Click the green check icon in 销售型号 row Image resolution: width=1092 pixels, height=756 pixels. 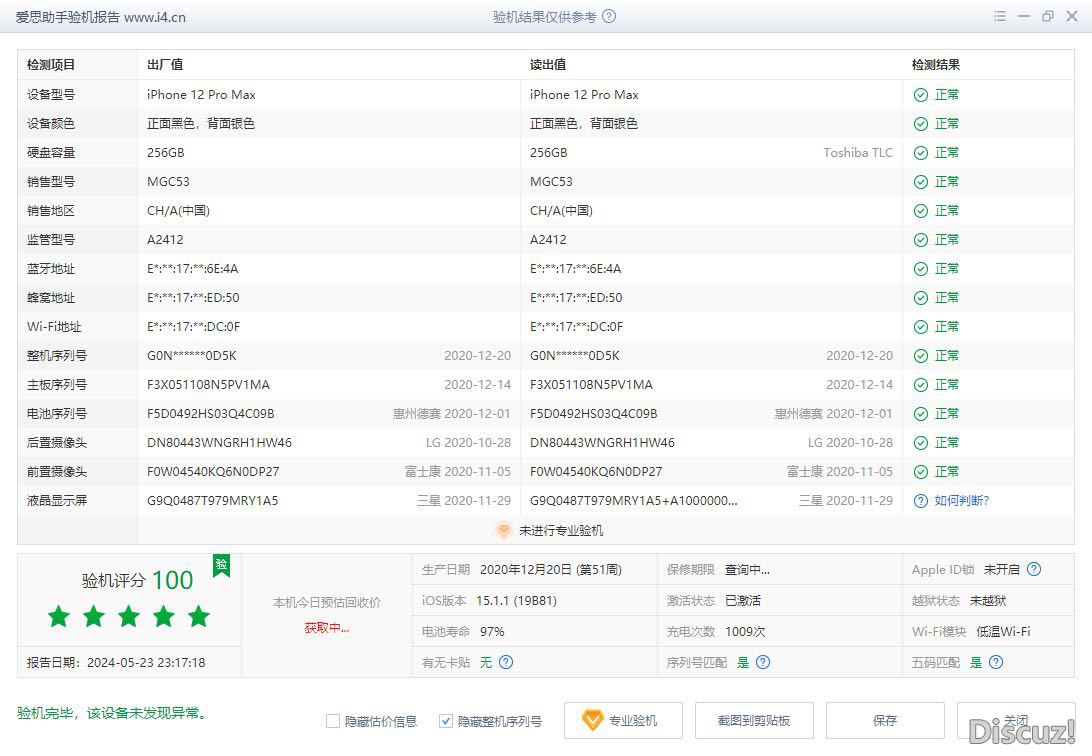click(921, 182)
